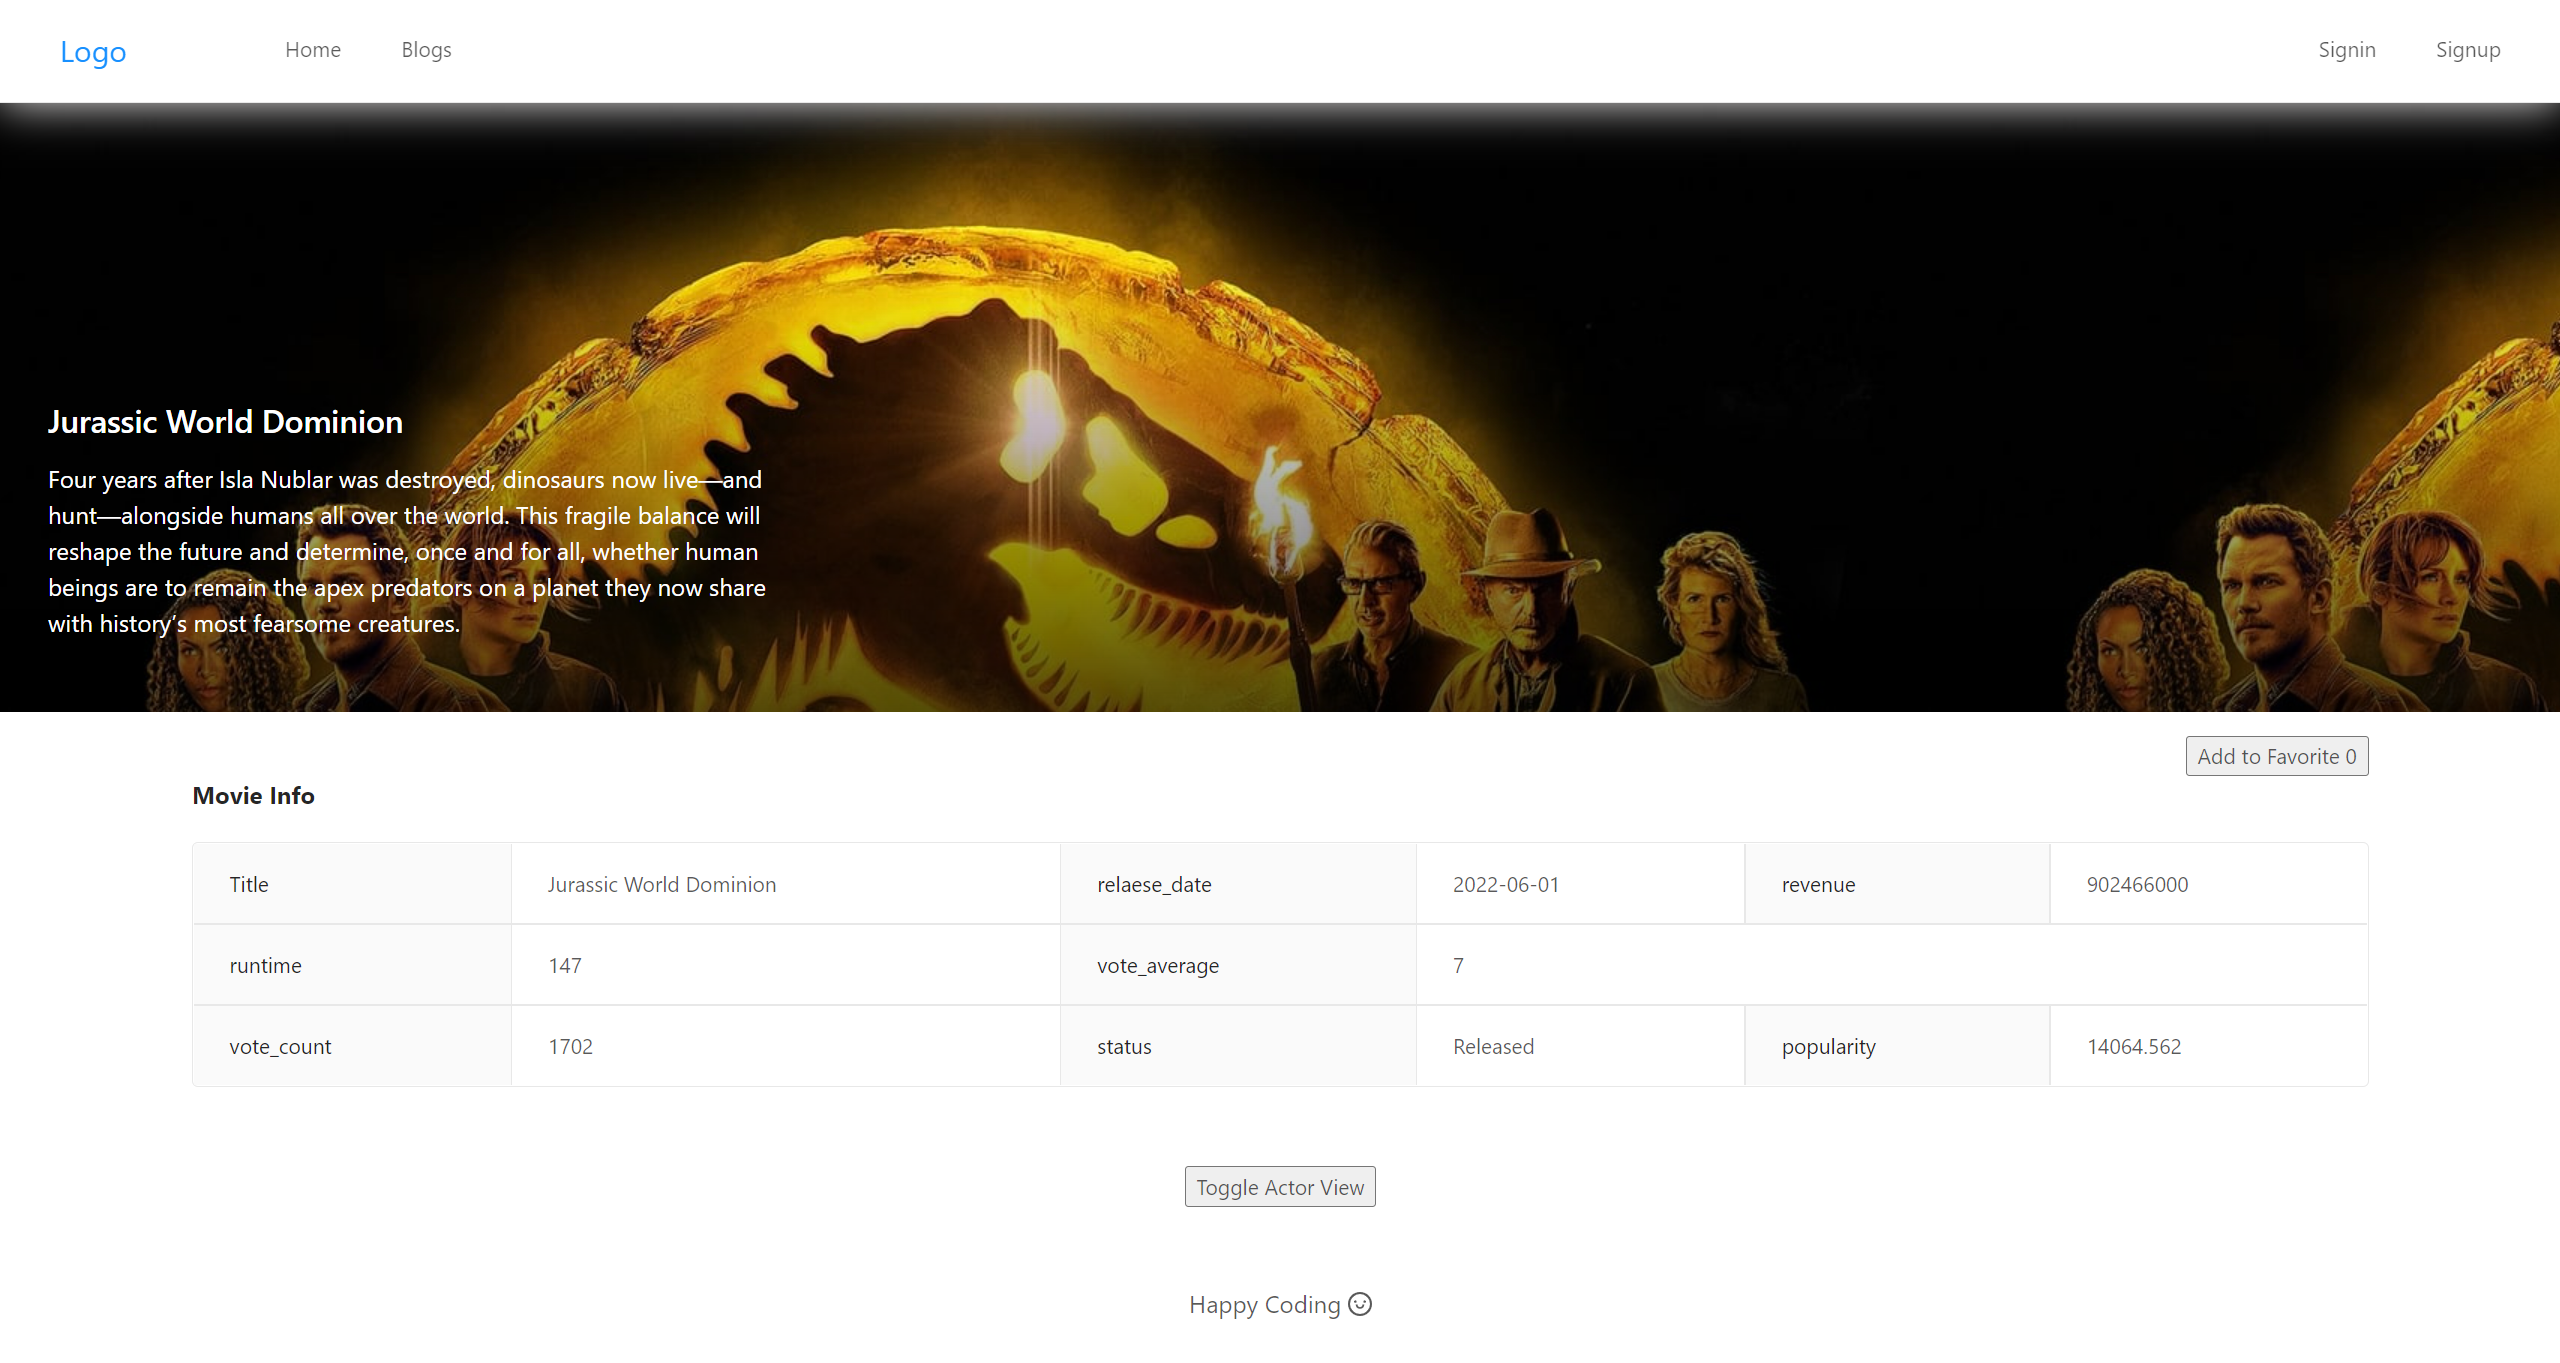
Task: Click the Movie Info heading
Action: pos(253,796)
